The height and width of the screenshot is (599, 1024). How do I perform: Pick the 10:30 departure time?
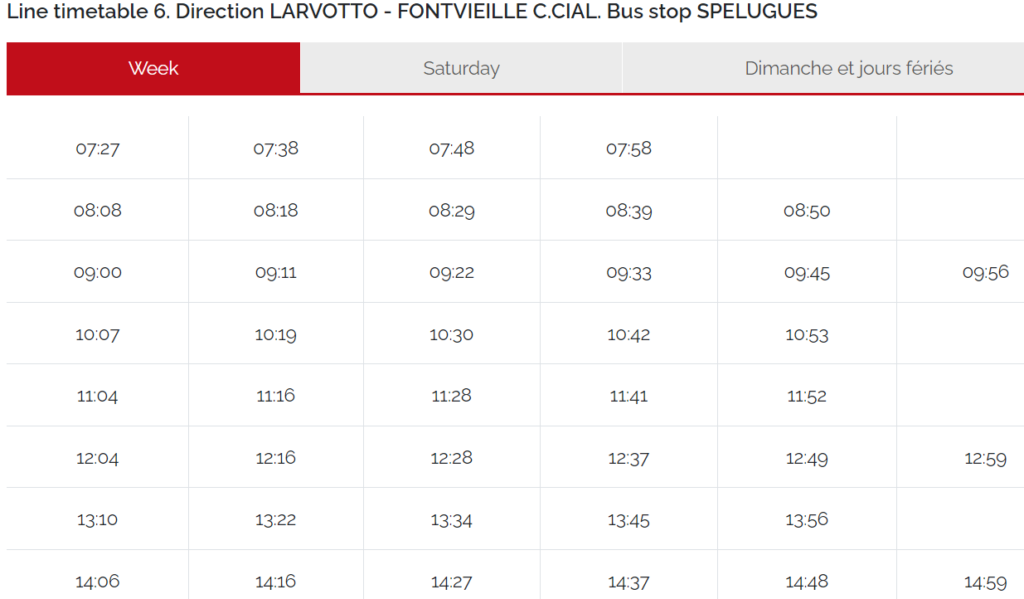point(451,335)
